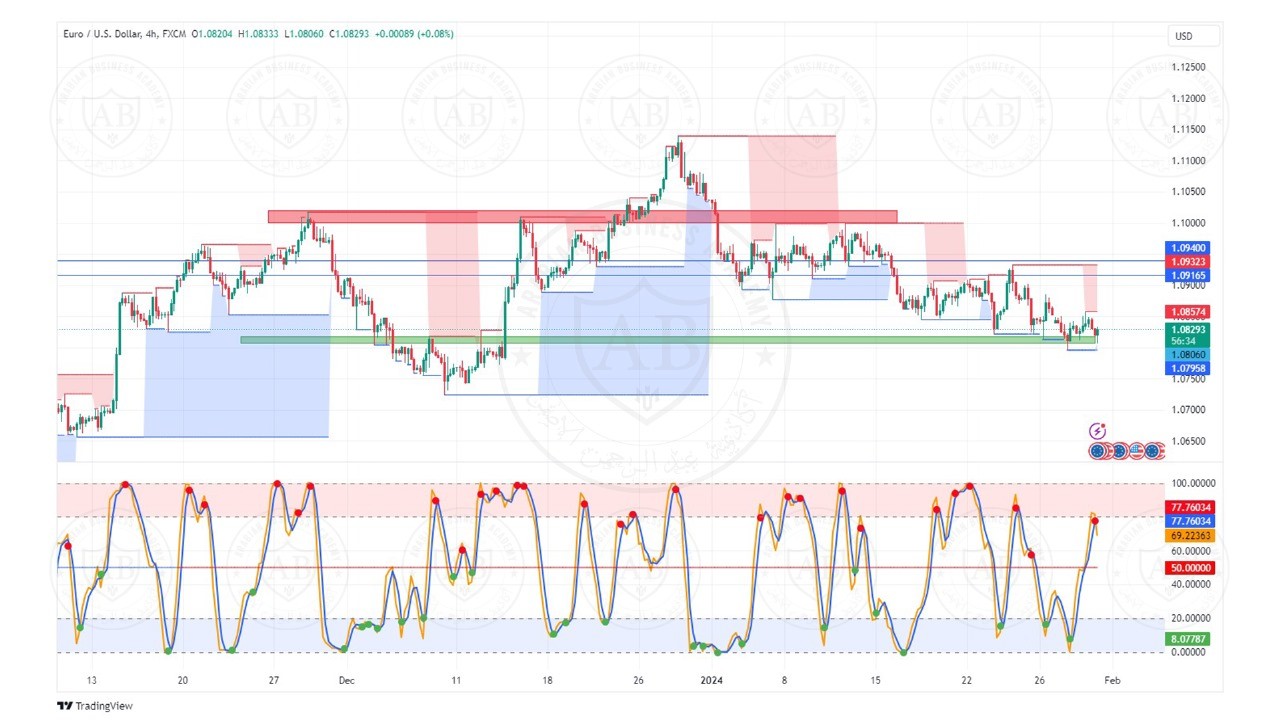The height and width of the screenshot is (720, 1280).
Task: Click the 56:34 candle countdown label
Action: pyautogui.click(x=1183, y=341)
